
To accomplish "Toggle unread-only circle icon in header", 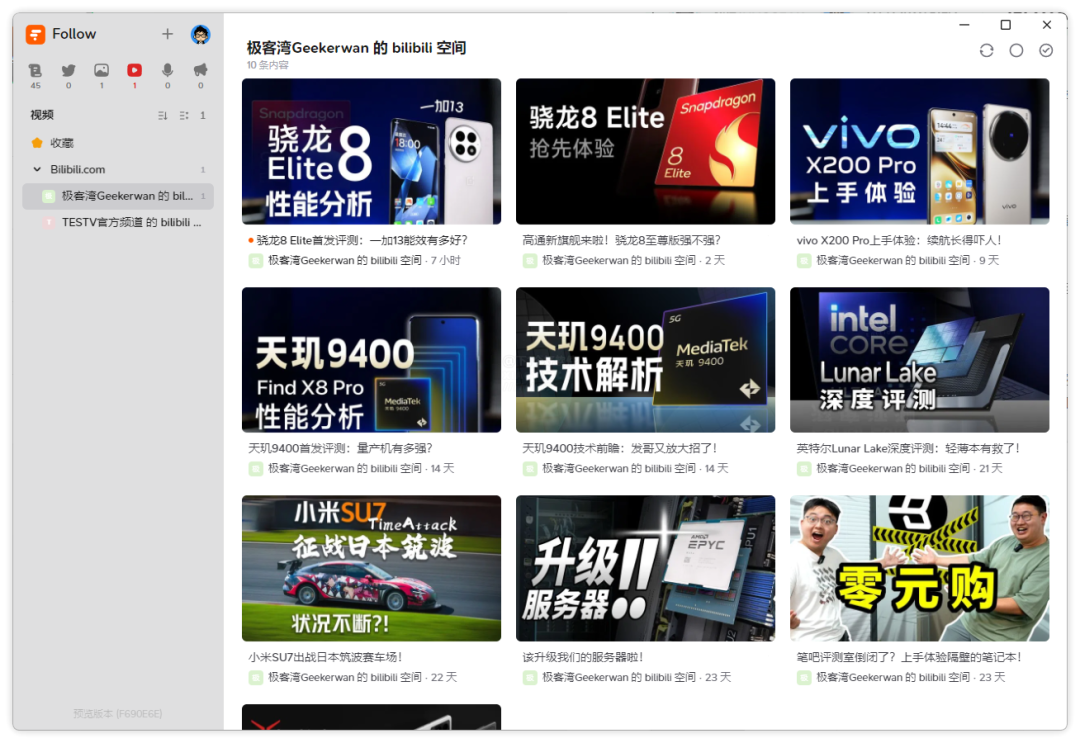I will click(x=1016, y=50).
